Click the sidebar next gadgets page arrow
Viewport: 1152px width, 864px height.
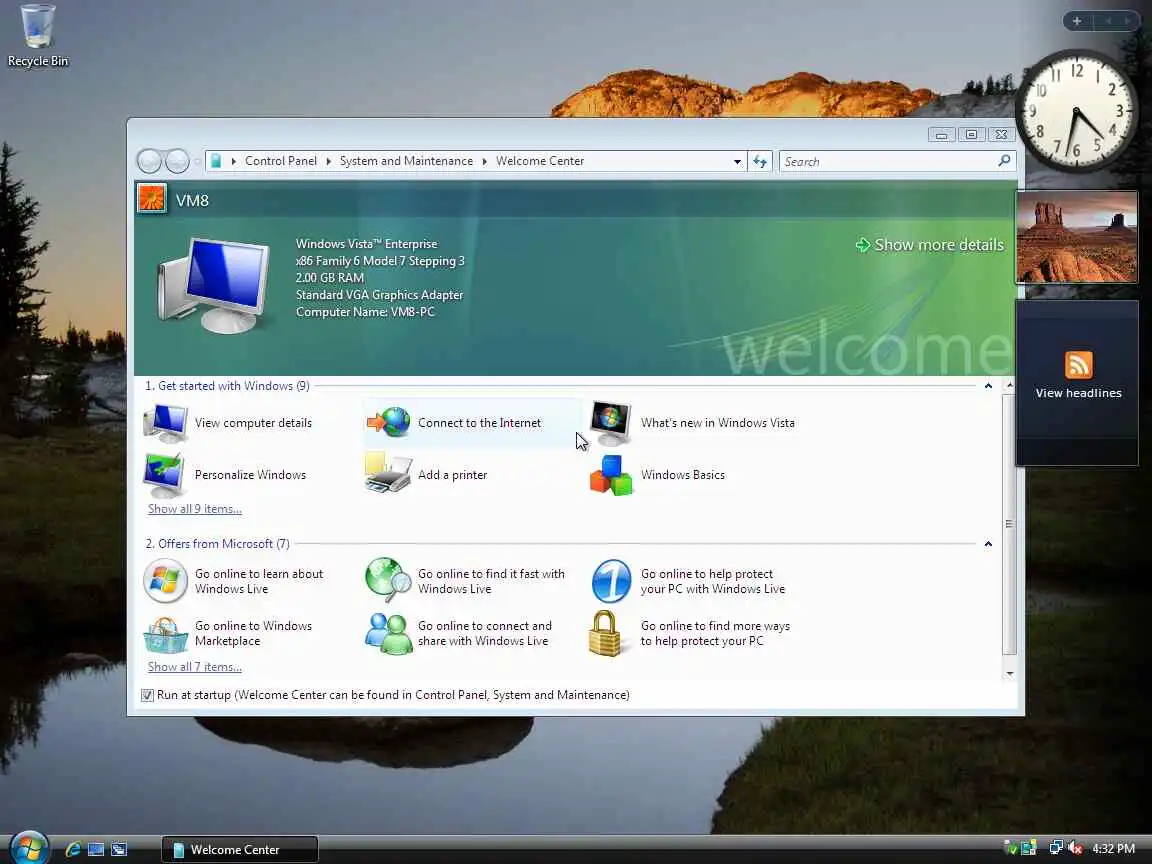1127,21
